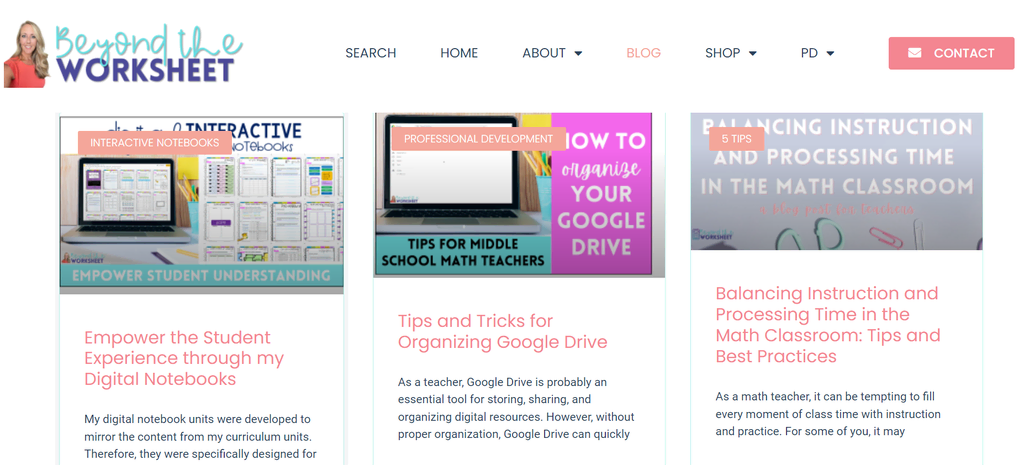Select the Blog menu item

pos(643,53)
